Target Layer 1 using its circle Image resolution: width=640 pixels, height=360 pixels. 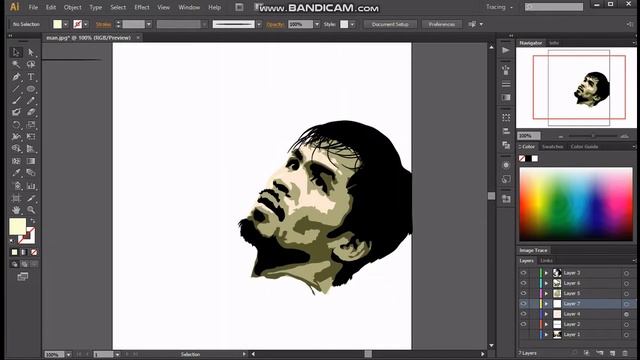pyautogui.click(x=627, y=335)
